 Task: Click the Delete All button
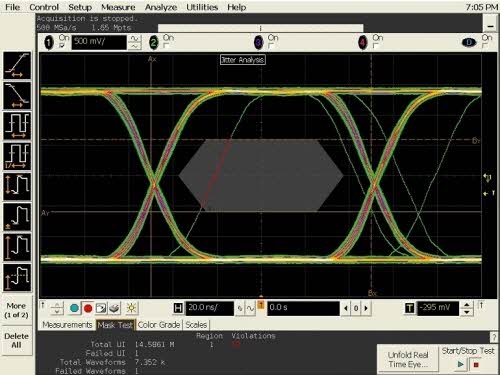pyautogui.click(x=16, y=341)
